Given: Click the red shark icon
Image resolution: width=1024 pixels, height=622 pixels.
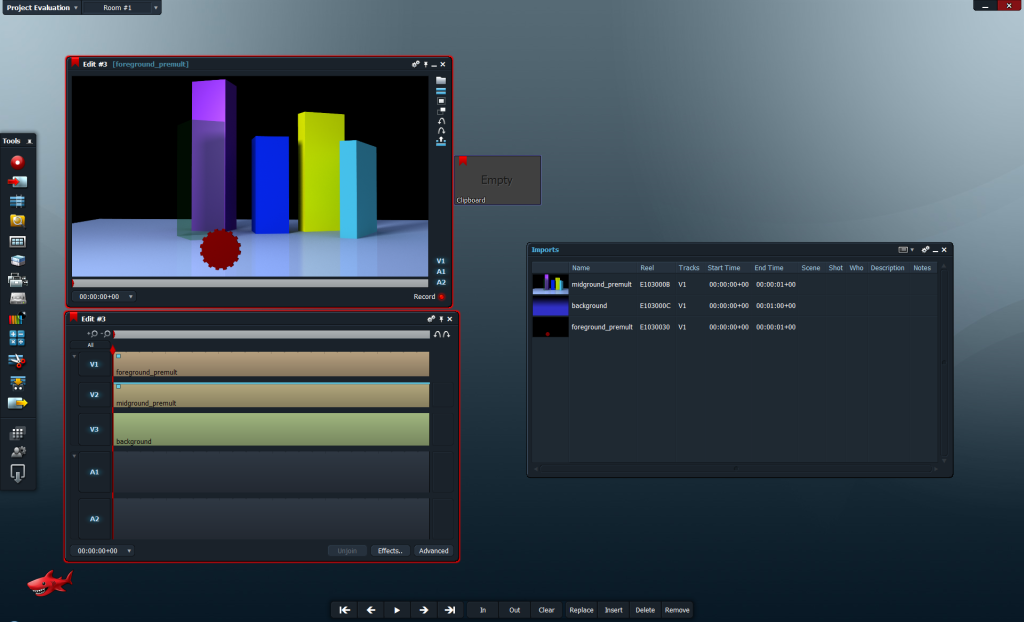Looking at the screenshot, I should [50, 581].
